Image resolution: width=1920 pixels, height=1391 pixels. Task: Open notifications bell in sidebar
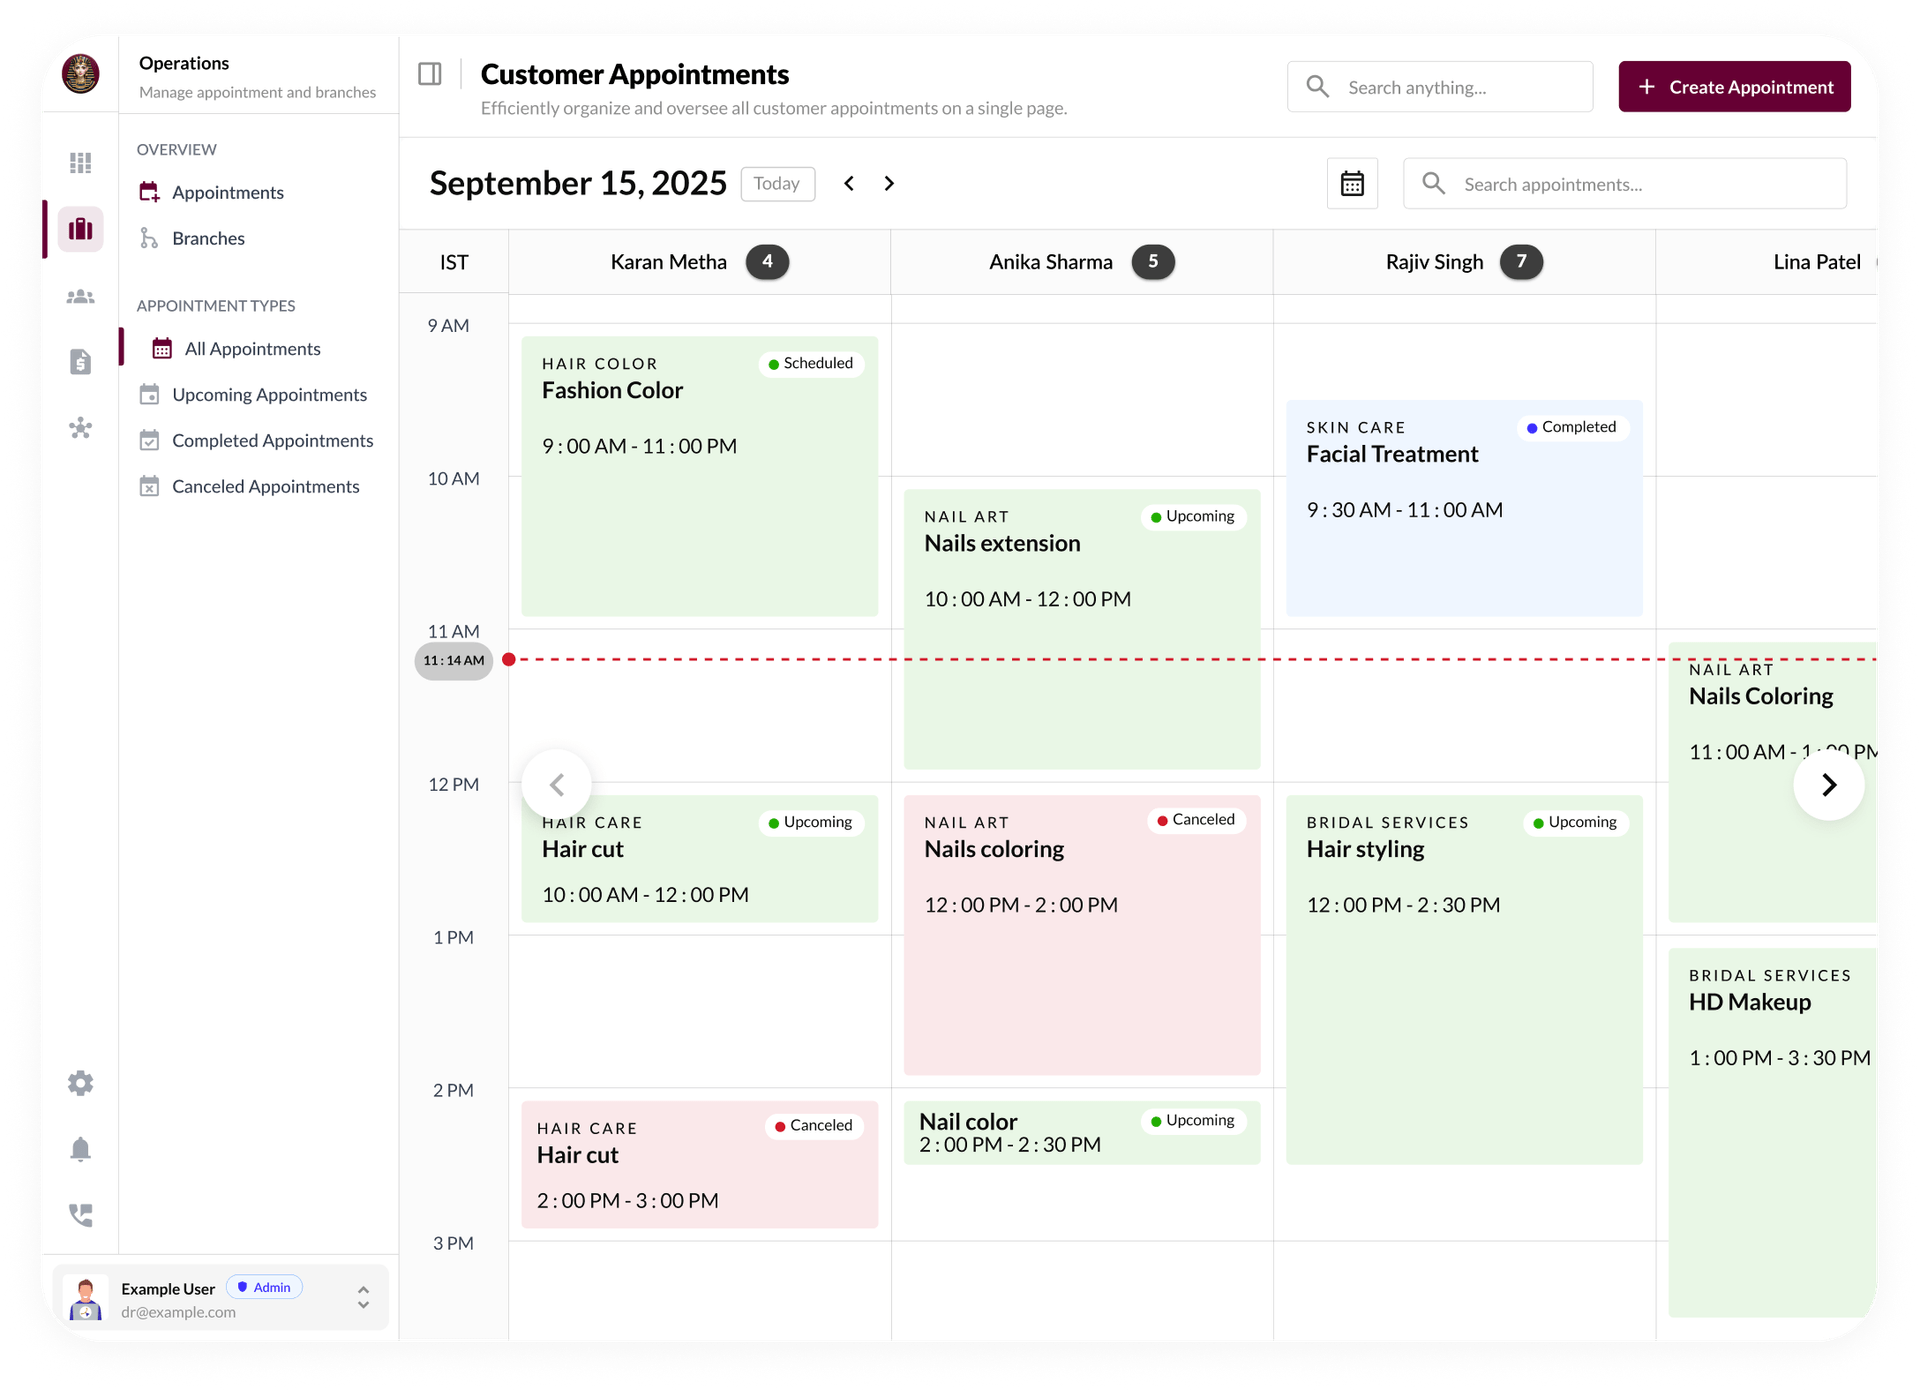pos(80,1149)
